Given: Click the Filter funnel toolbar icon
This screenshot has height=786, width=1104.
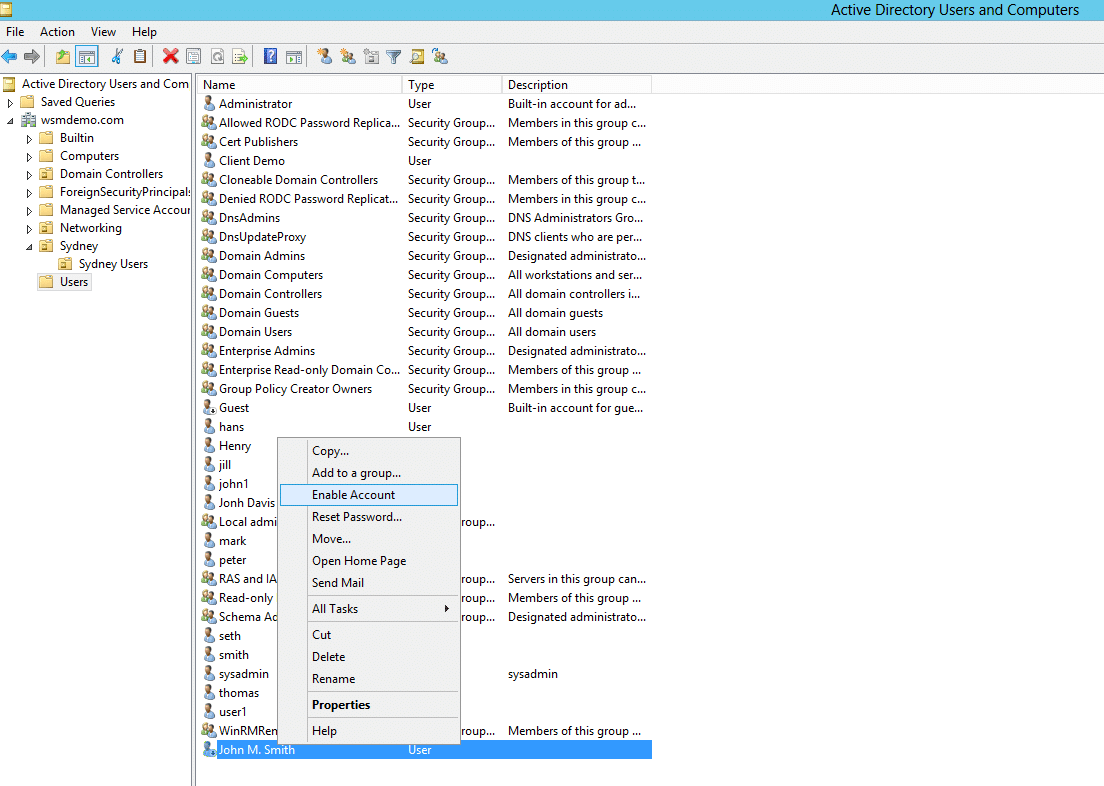Looking at the screenshot, I should 394,56.
